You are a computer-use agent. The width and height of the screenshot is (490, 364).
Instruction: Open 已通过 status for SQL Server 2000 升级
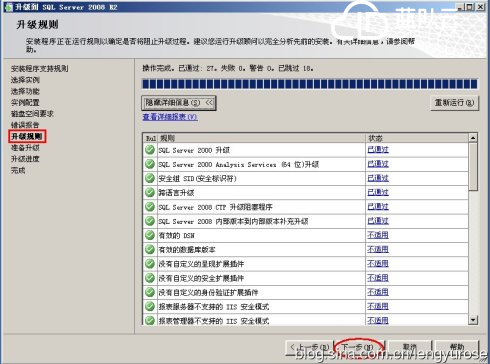point(378,150)
